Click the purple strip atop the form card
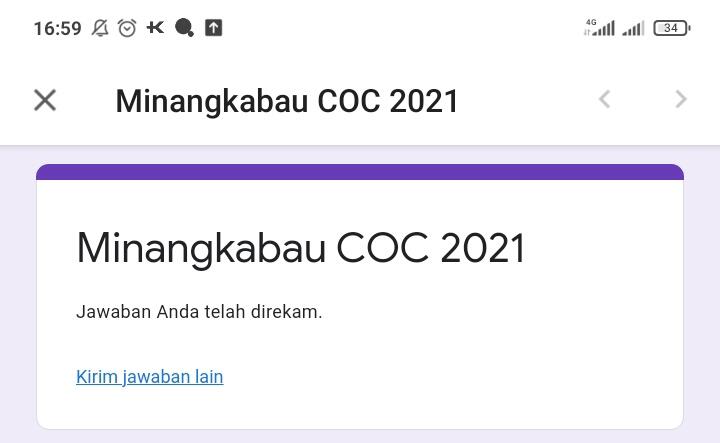 pos(360,172)
